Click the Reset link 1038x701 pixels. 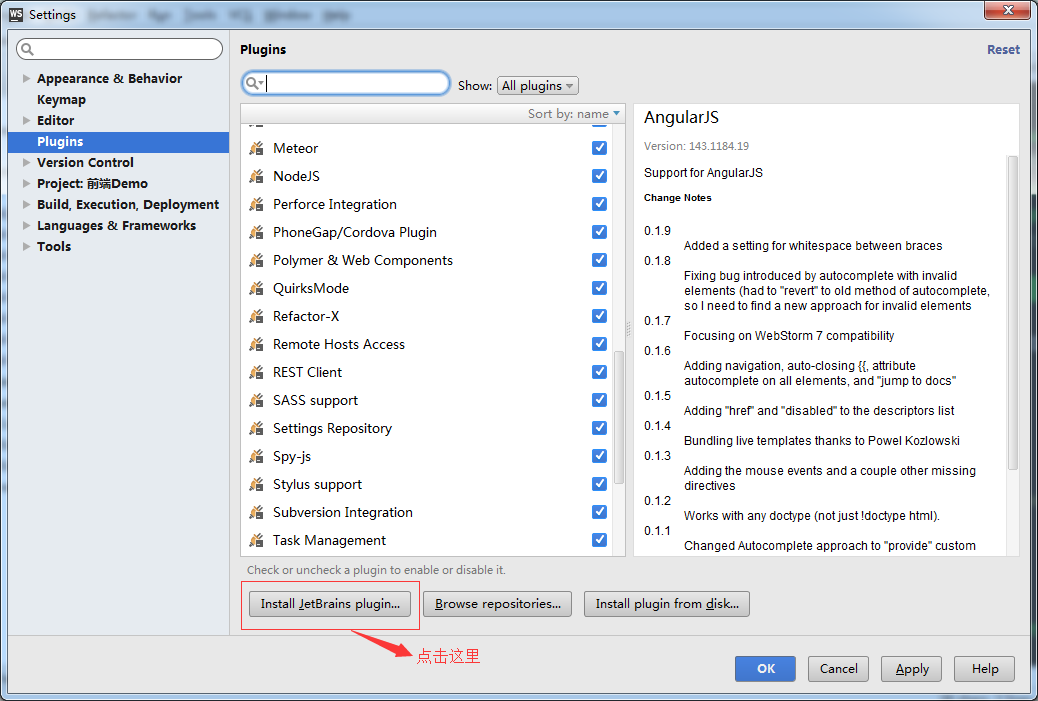click(x=1003, y=50)
